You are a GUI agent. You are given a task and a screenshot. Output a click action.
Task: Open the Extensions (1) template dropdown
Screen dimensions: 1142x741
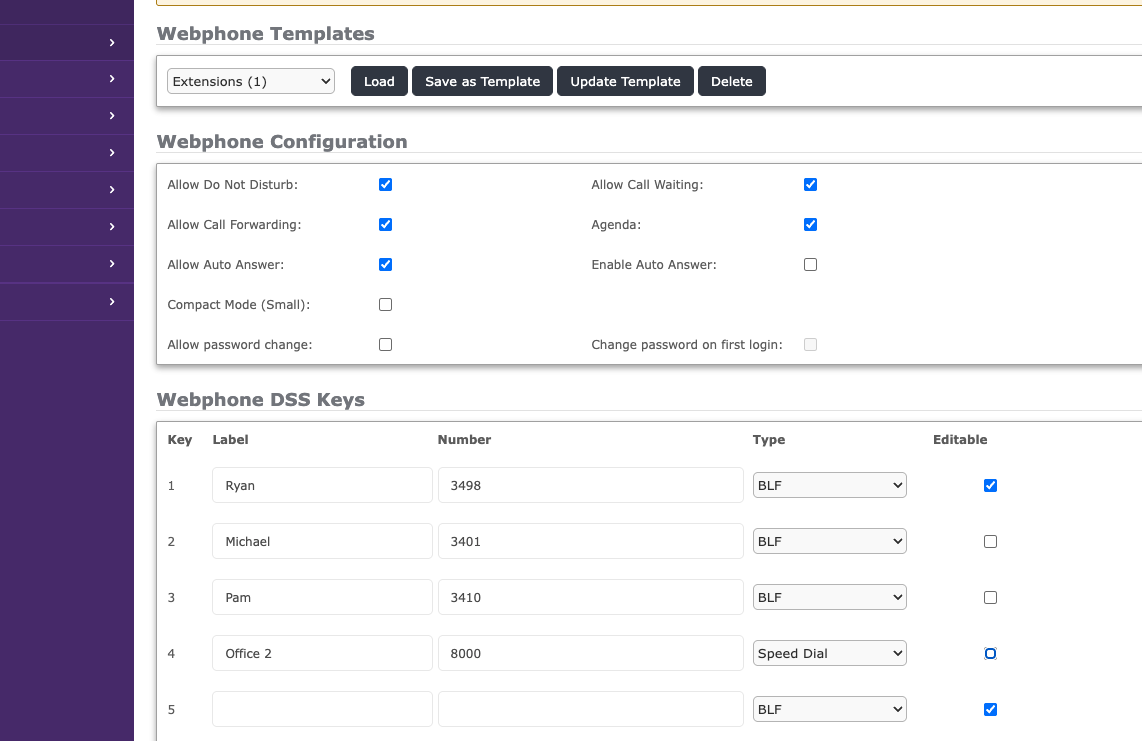point(251,81)
